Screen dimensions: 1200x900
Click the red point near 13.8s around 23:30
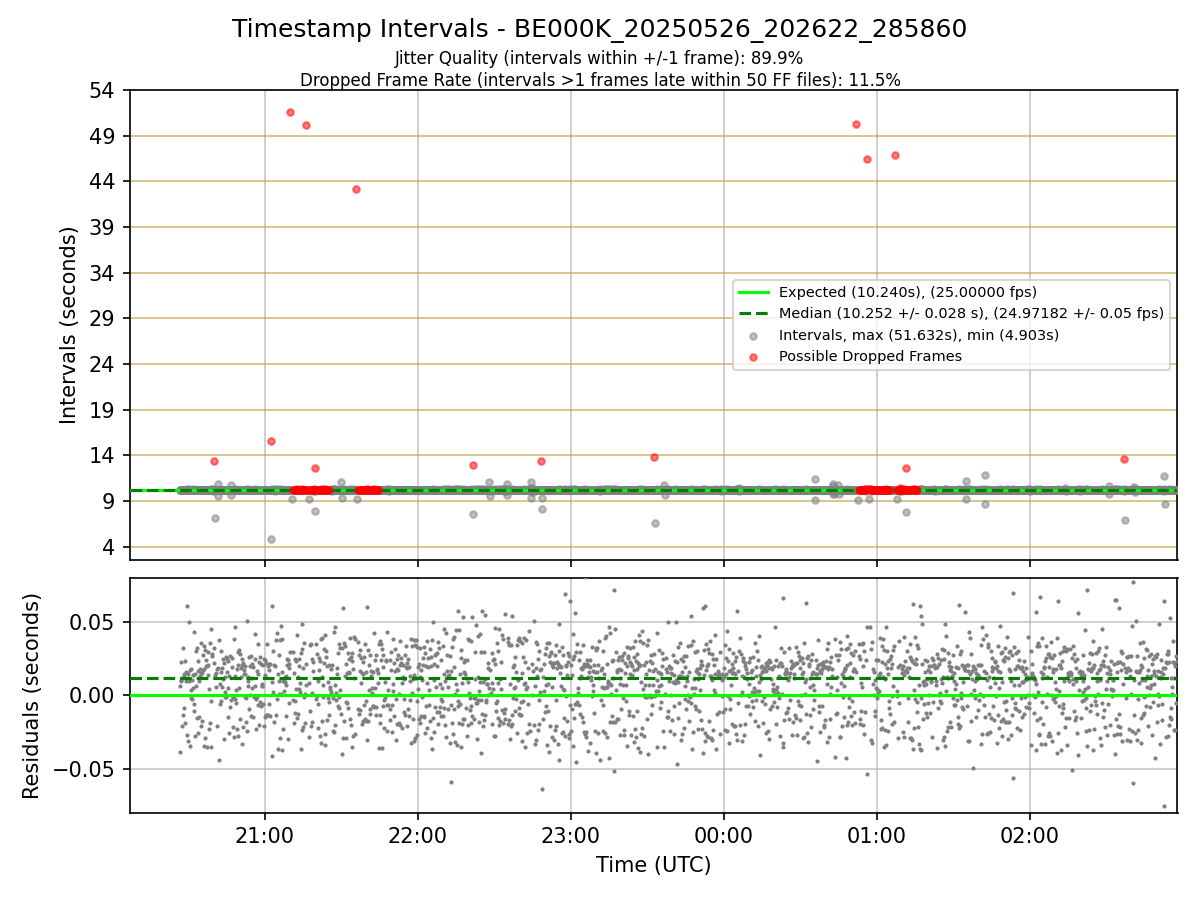point(654,457)
